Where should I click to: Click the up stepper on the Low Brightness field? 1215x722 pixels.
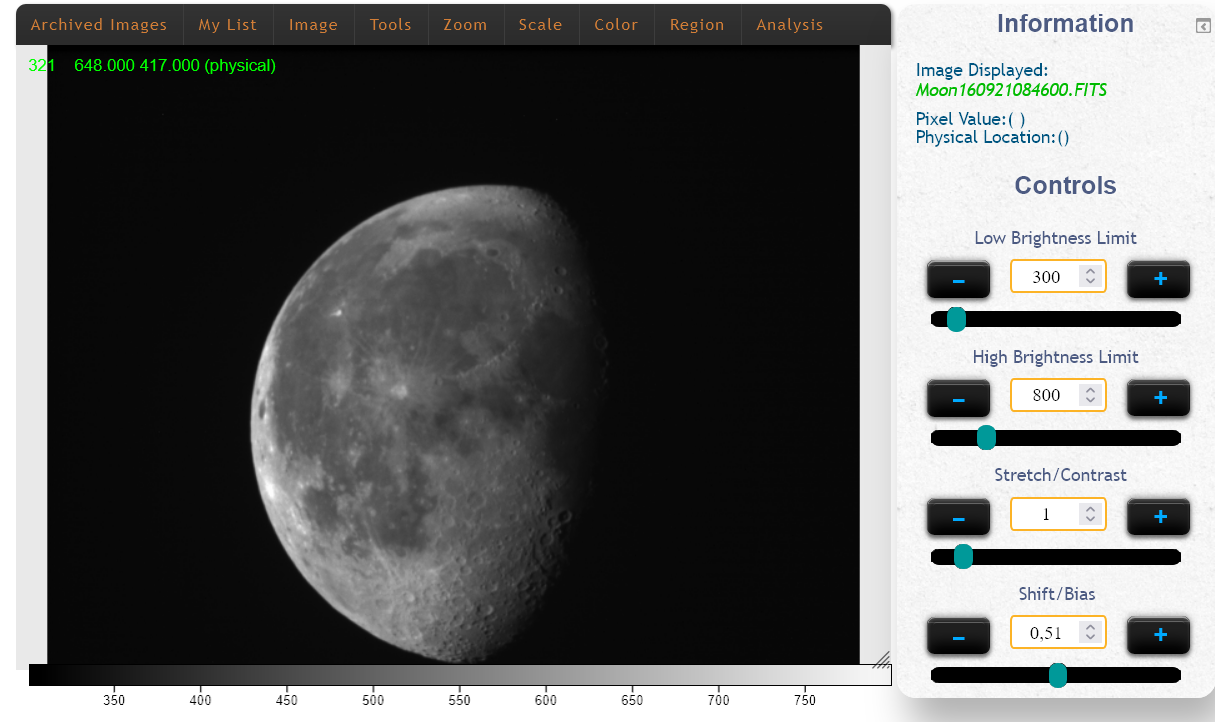(1092, 272)
